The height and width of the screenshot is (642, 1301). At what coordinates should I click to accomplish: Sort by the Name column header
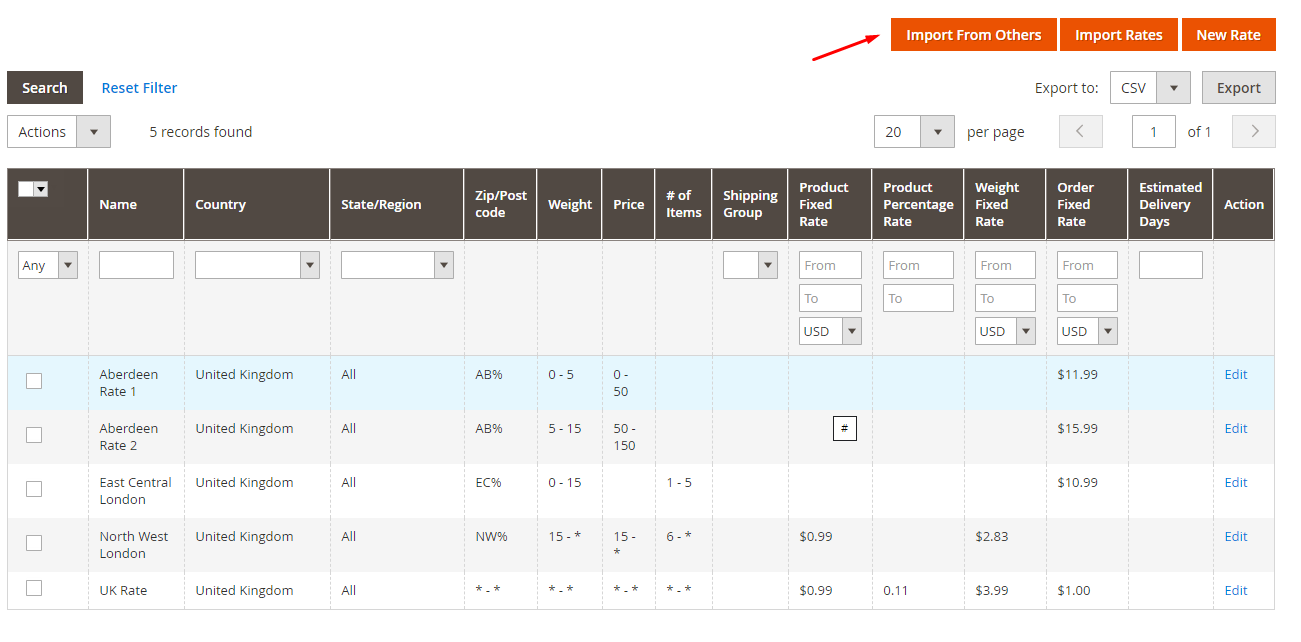tap(118, 205)
